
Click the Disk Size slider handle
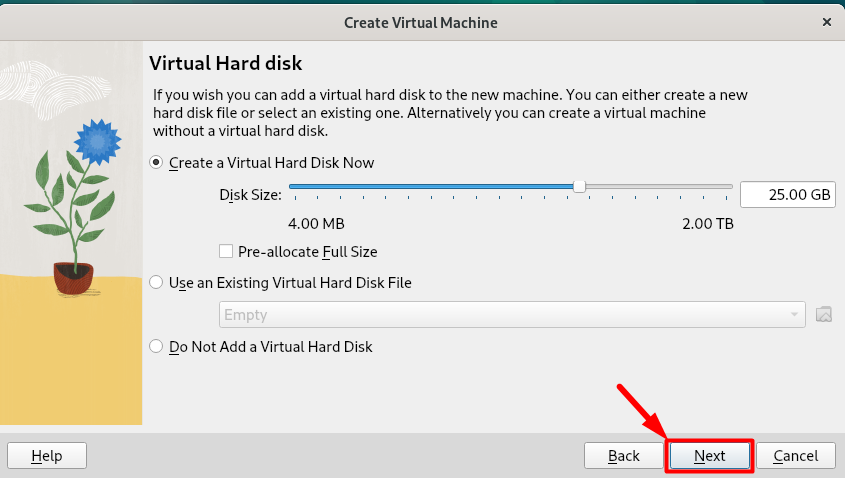click(579, 186)
